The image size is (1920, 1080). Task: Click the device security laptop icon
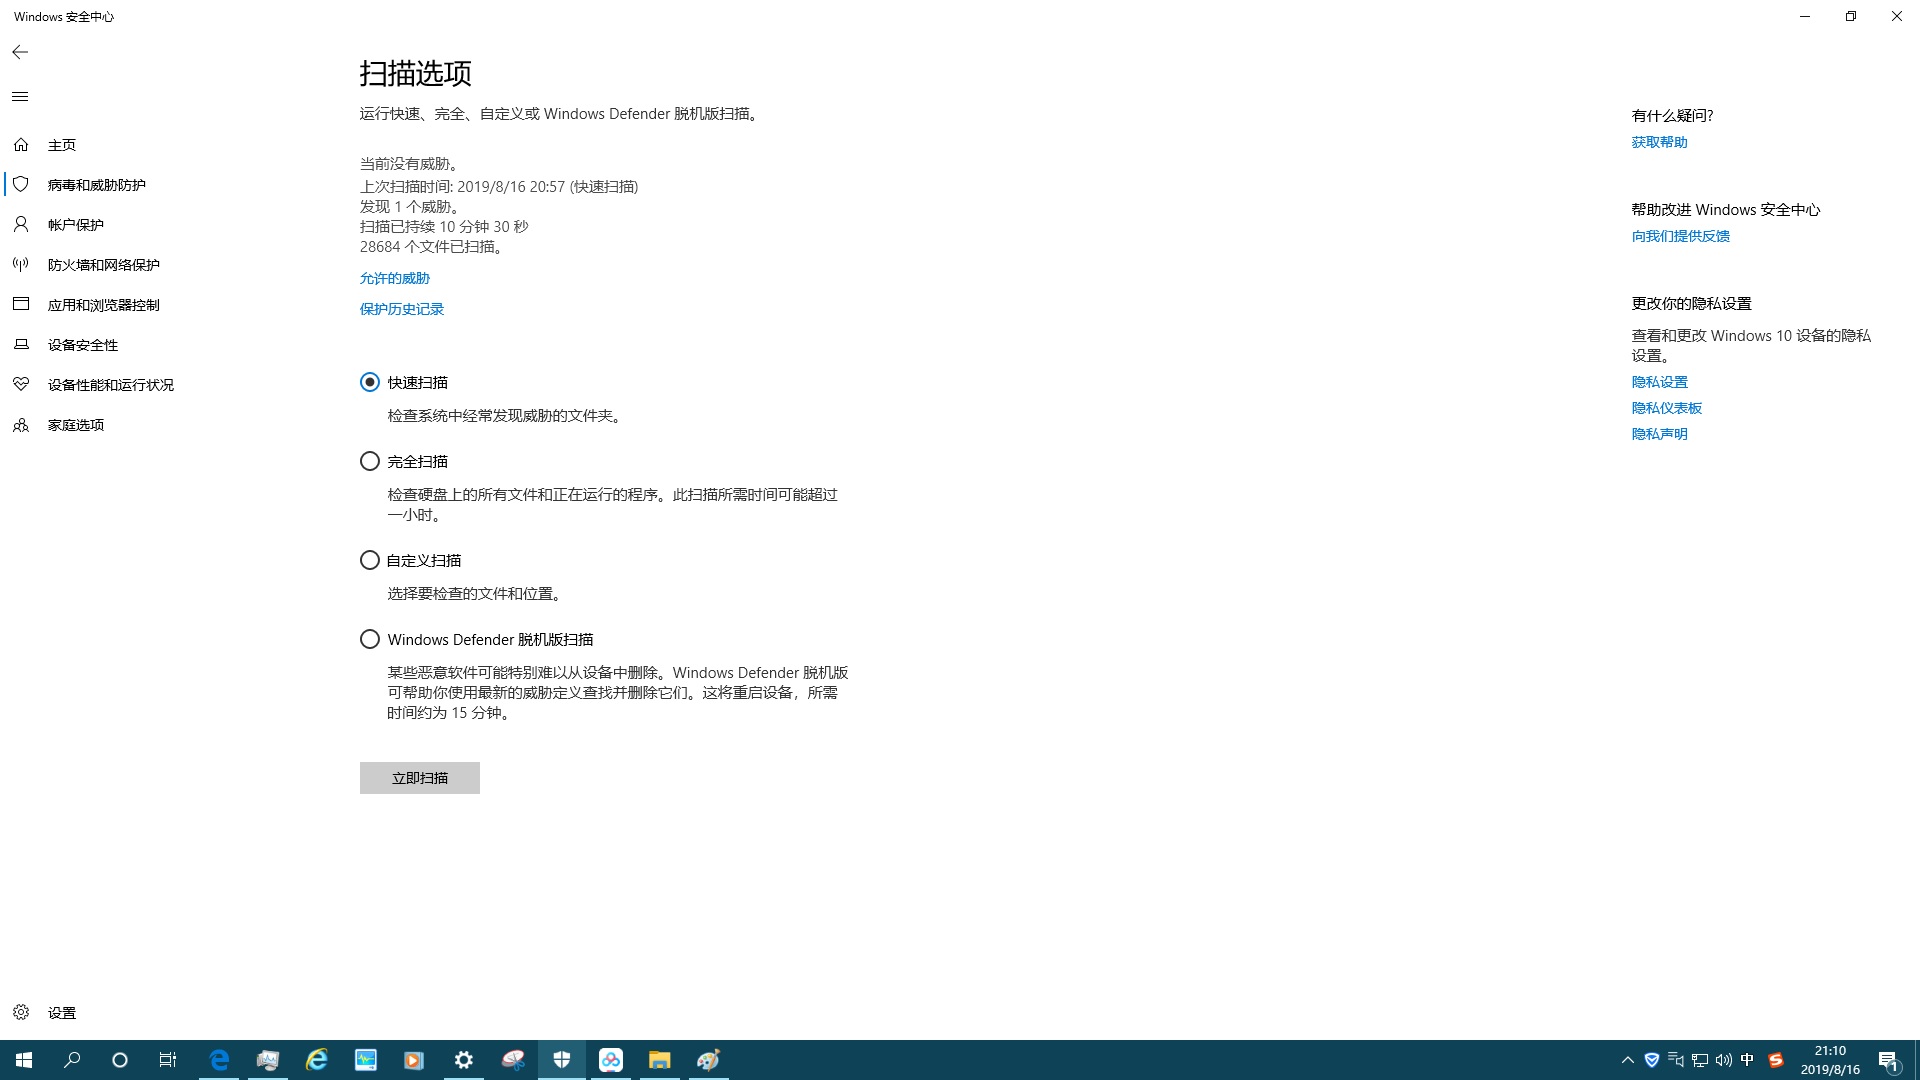pos(21,345)
